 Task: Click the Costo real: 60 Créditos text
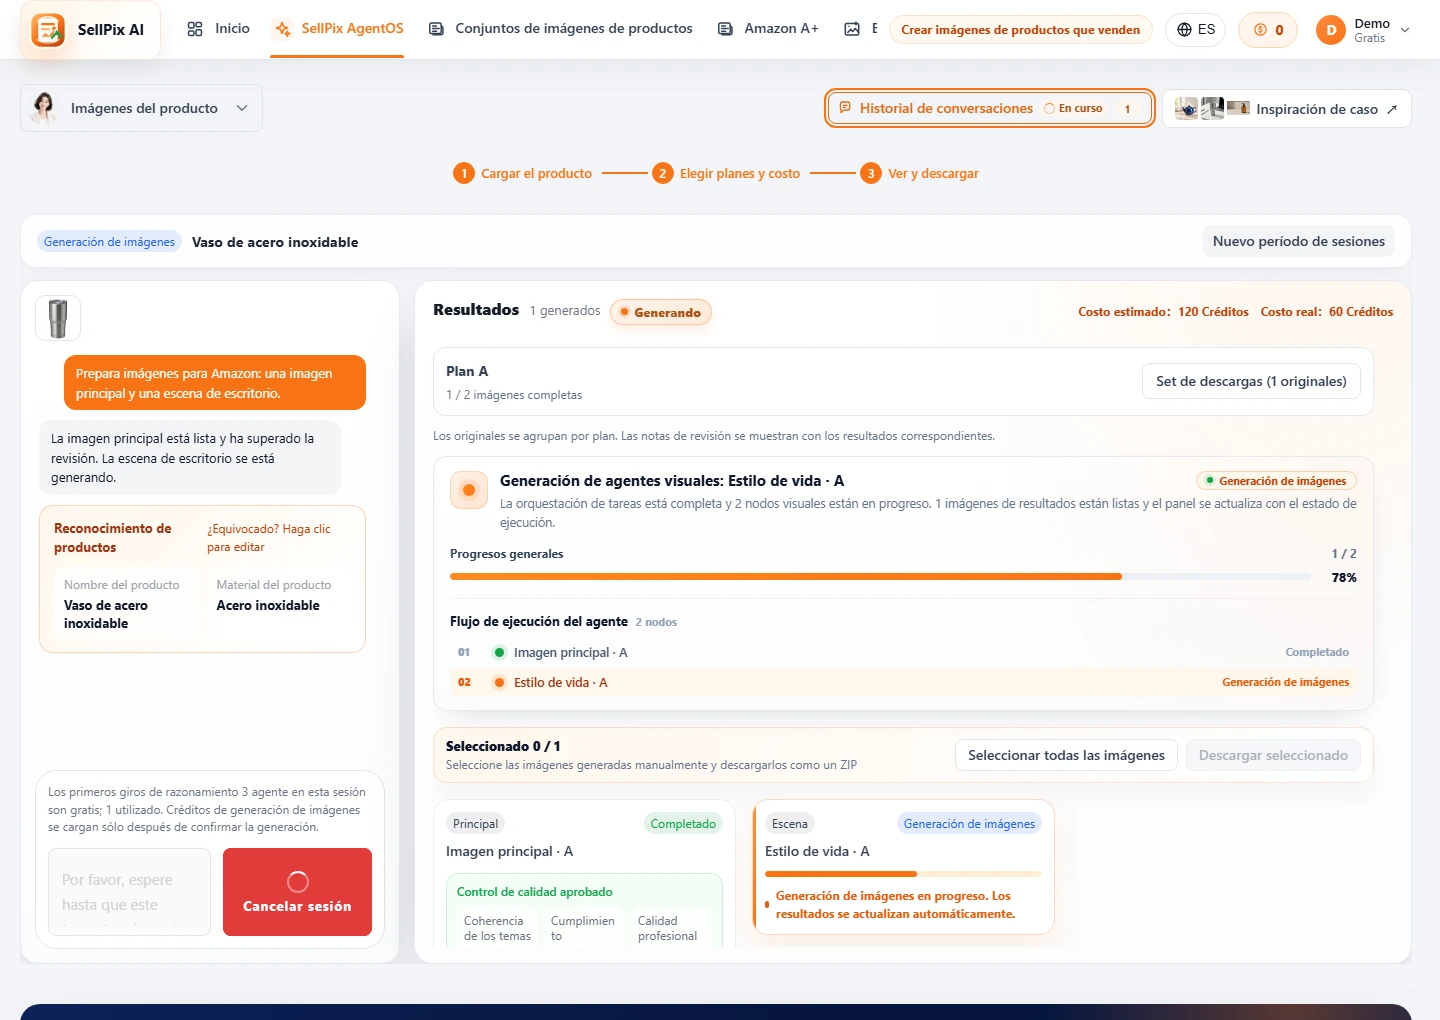1326,312
